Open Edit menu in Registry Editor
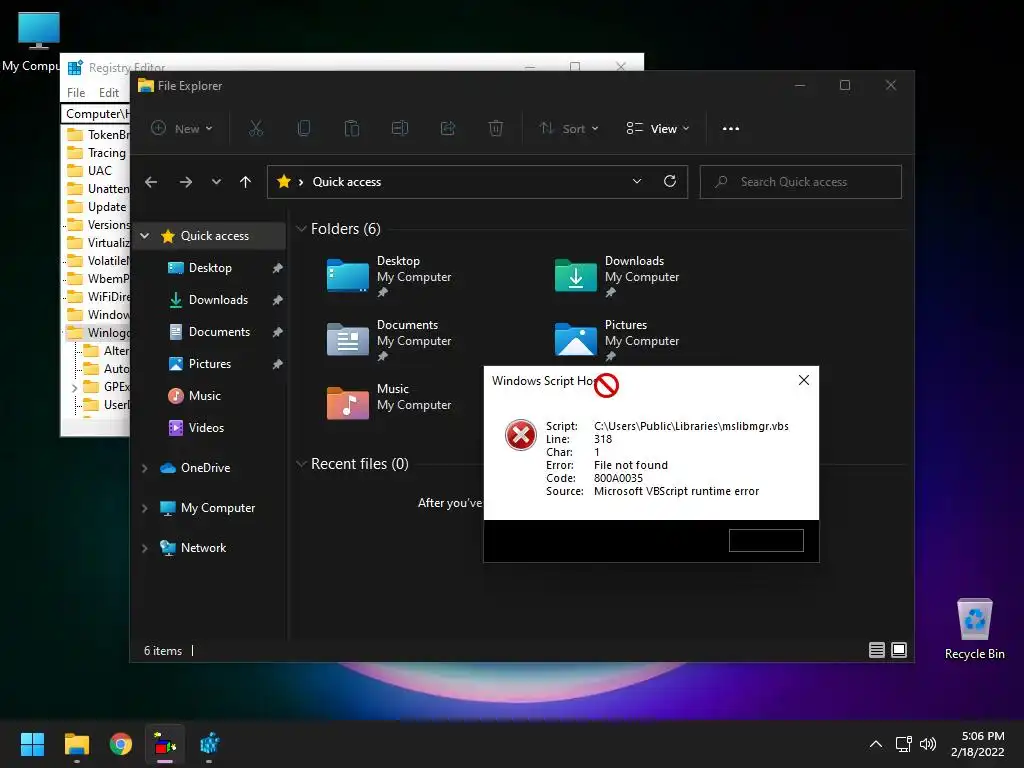 [x=109, y=93]
